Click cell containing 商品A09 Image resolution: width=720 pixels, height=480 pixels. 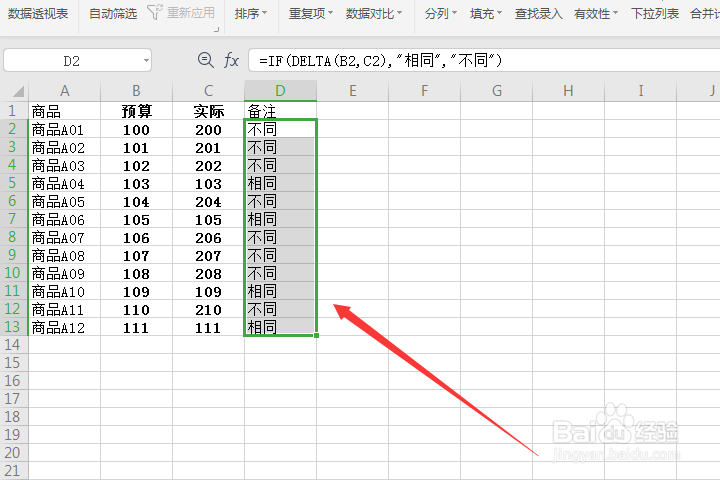point(64,273)
